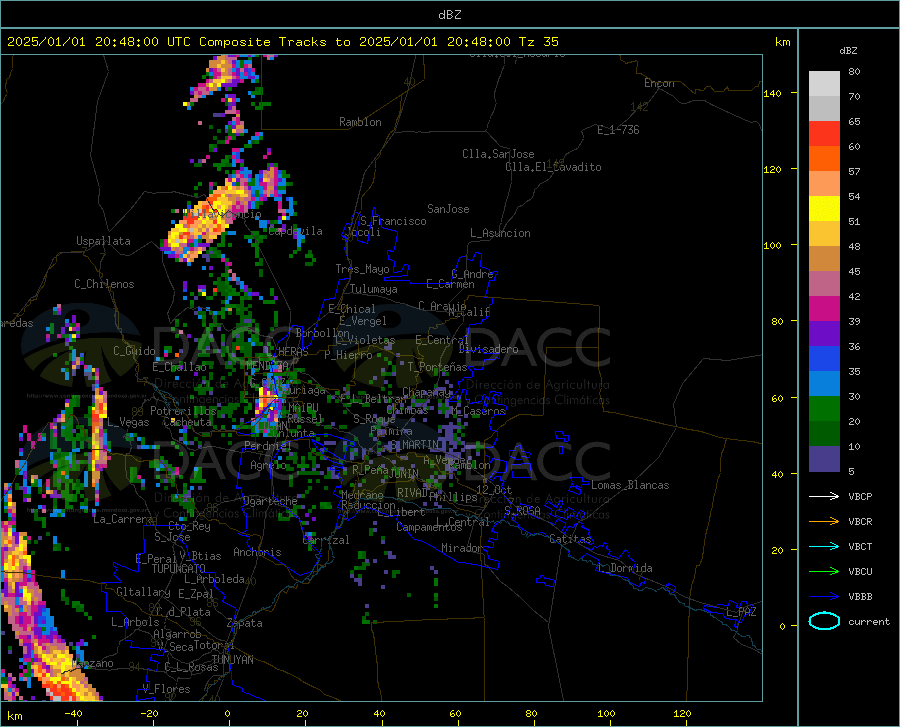Click the TUPUNGATO place label
This screenshot has height=727, width=900.
[x=179, y=569]
